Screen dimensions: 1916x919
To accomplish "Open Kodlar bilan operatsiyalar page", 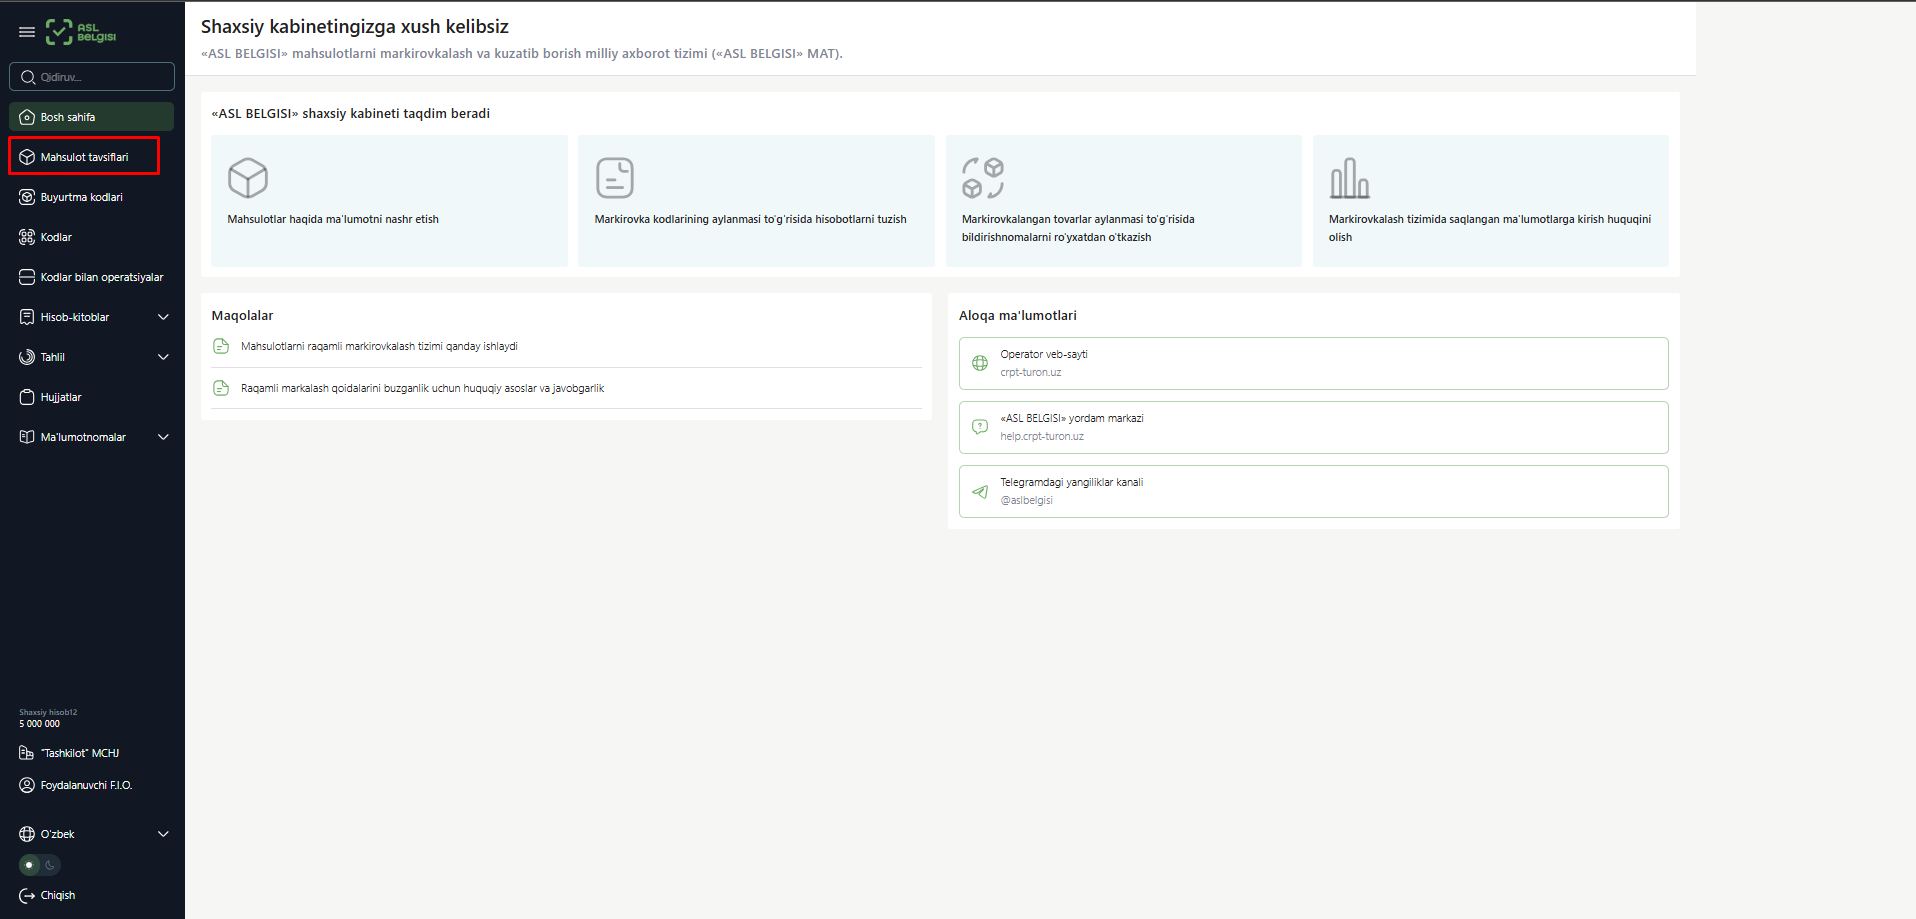I will [101, 277].
